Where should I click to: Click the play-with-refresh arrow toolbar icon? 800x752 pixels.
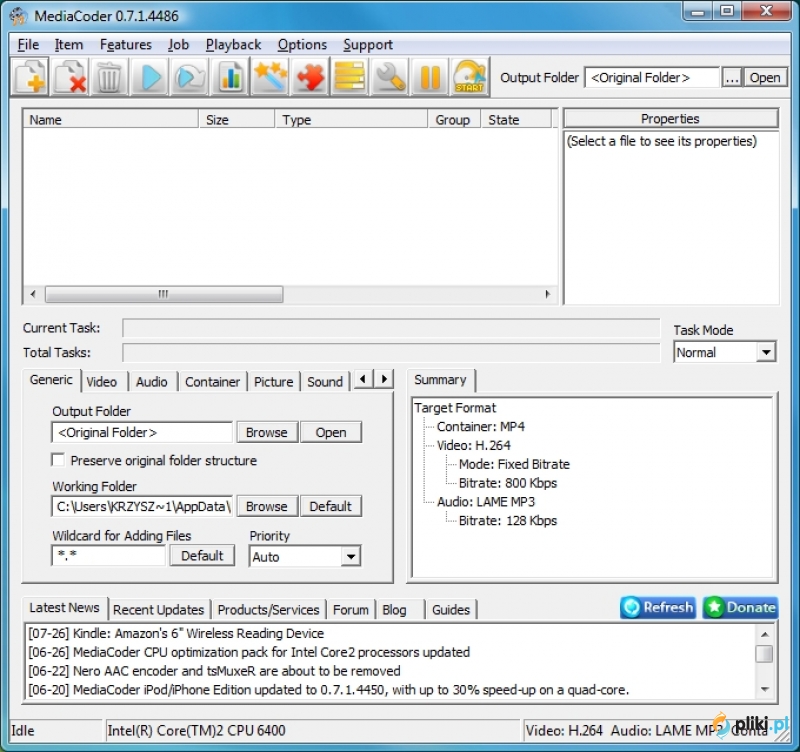[x=189, y=77]
